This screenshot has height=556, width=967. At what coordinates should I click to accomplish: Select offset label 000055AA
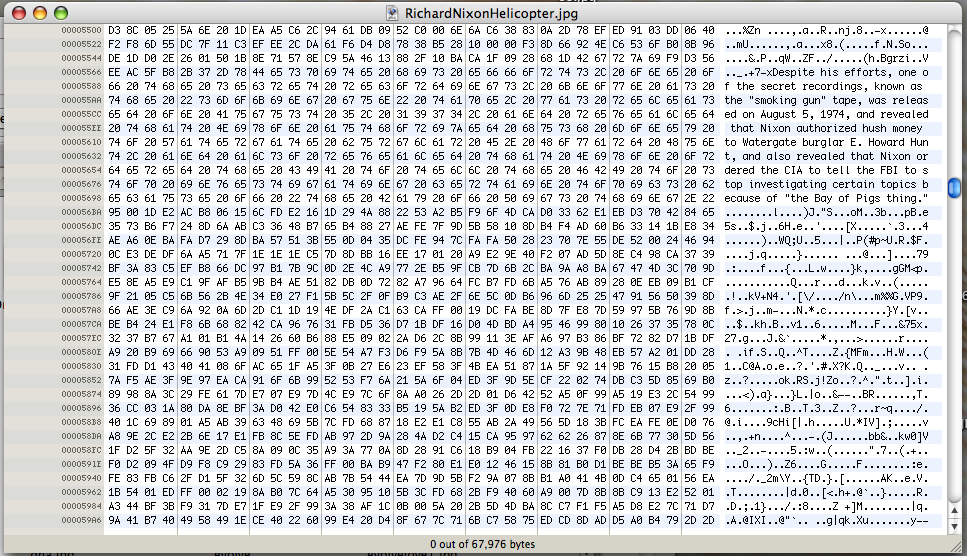(81, 100)
